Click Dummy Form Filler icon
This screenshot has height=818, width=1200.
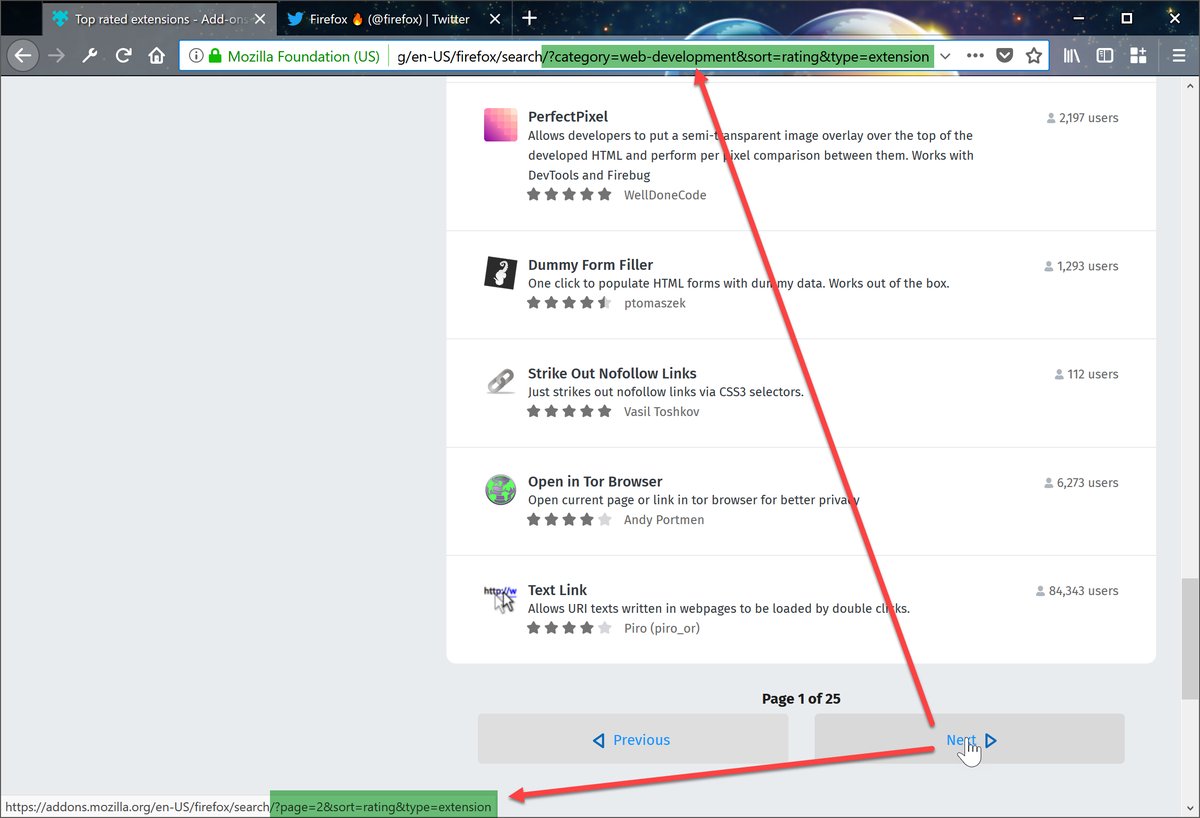coord(500,273)
